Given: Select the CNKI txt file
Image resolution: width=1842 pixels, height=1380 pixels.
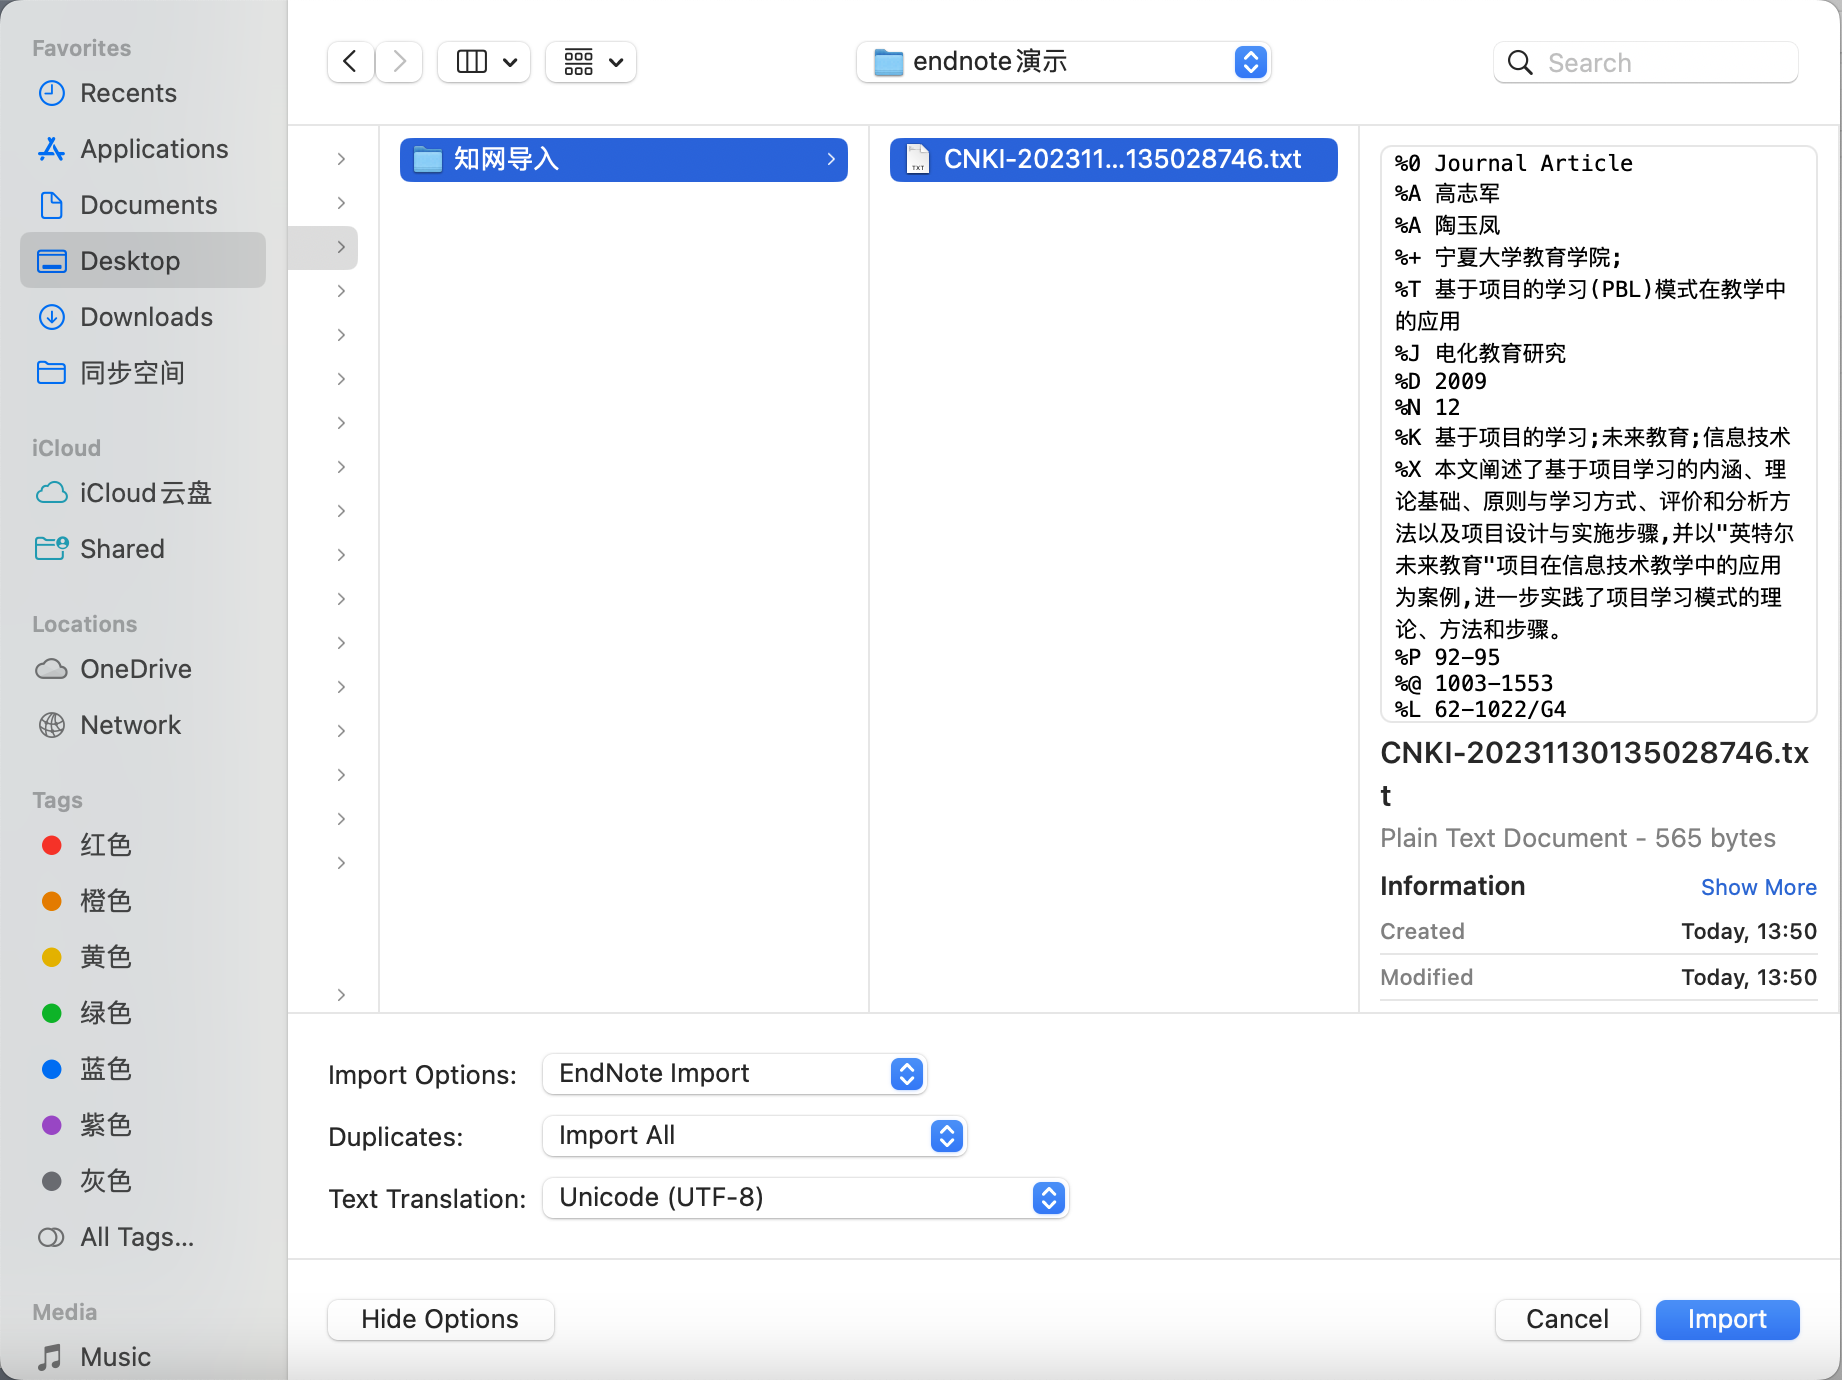Looking at the screenshot, I should click(x=1113, y=159).
